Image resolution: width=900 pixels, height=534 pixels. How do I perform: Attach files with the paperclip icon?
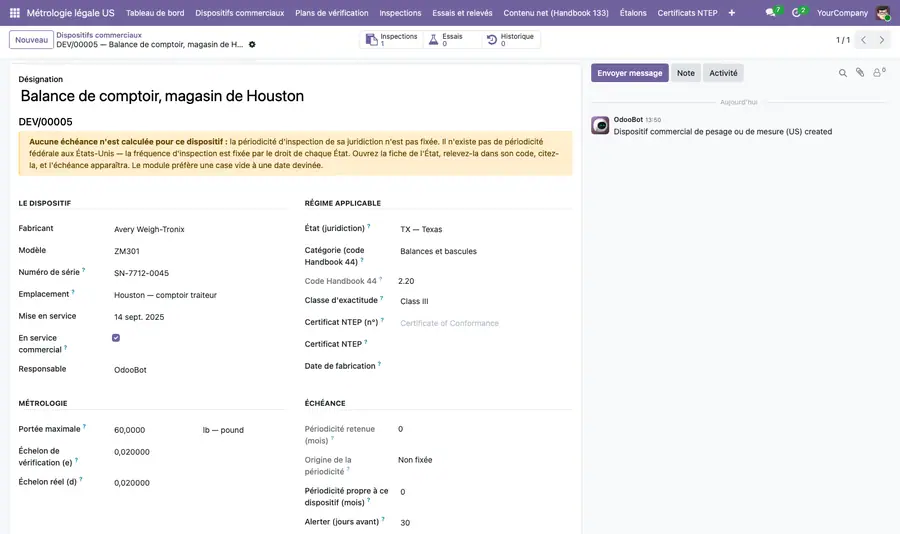click(860, 72)
